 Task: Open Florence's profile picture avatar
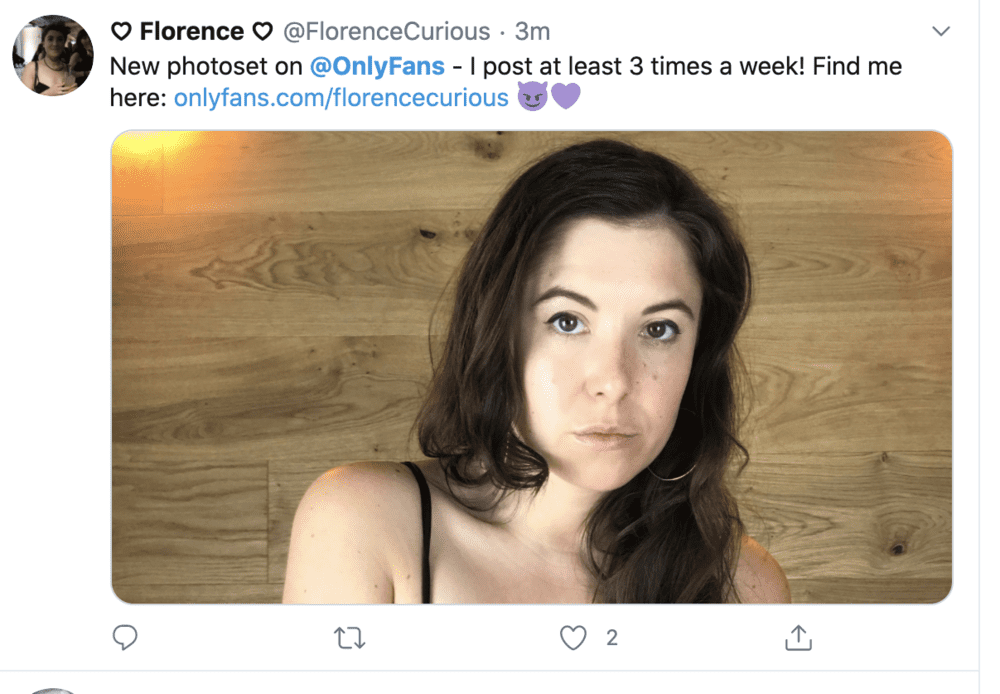click(53, 55)
